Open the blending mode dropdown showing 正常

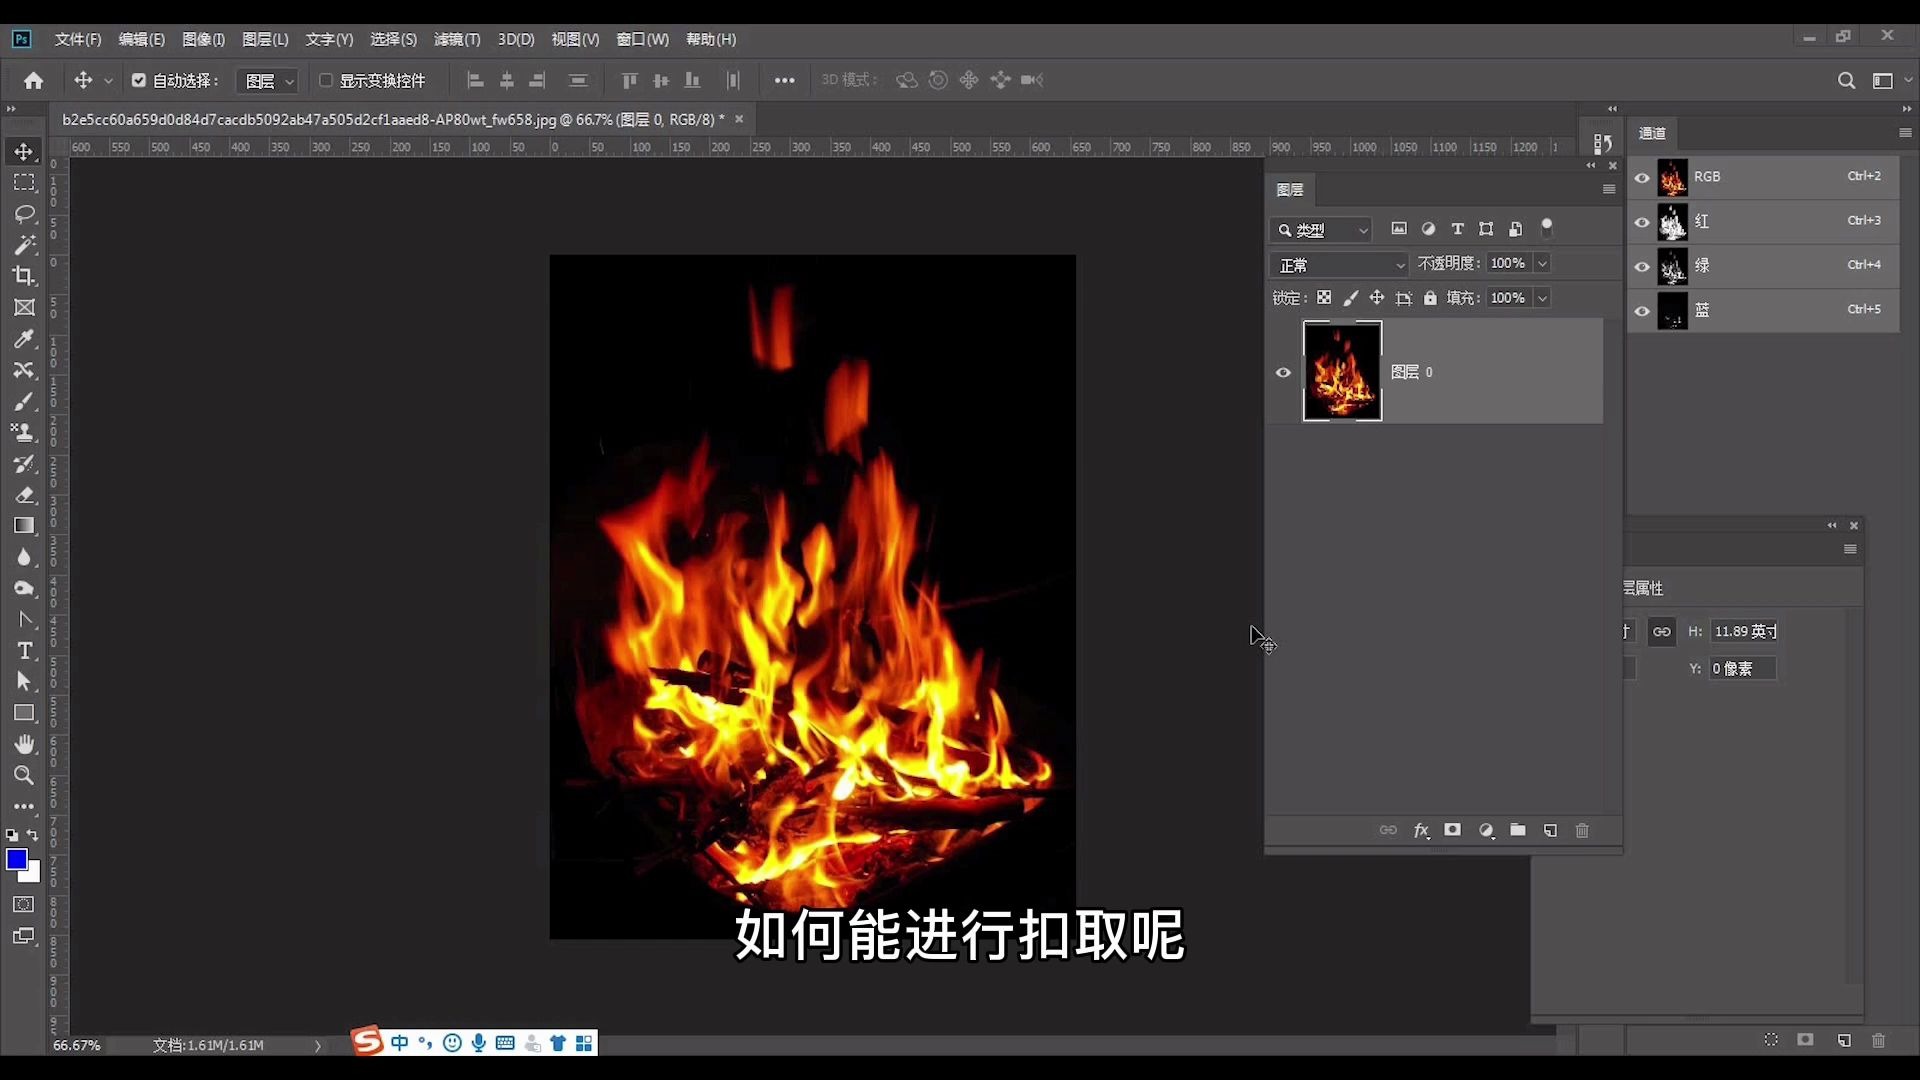tap(1339, 265)
